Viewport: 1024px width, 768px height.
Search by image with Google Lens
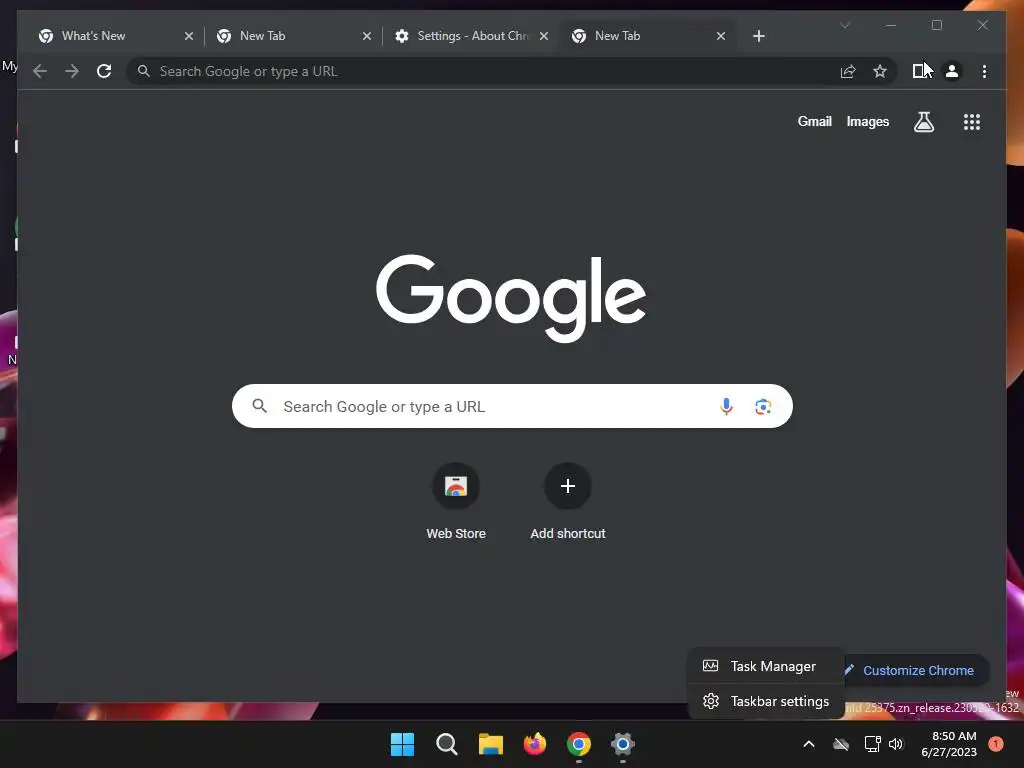pos(763,407)
